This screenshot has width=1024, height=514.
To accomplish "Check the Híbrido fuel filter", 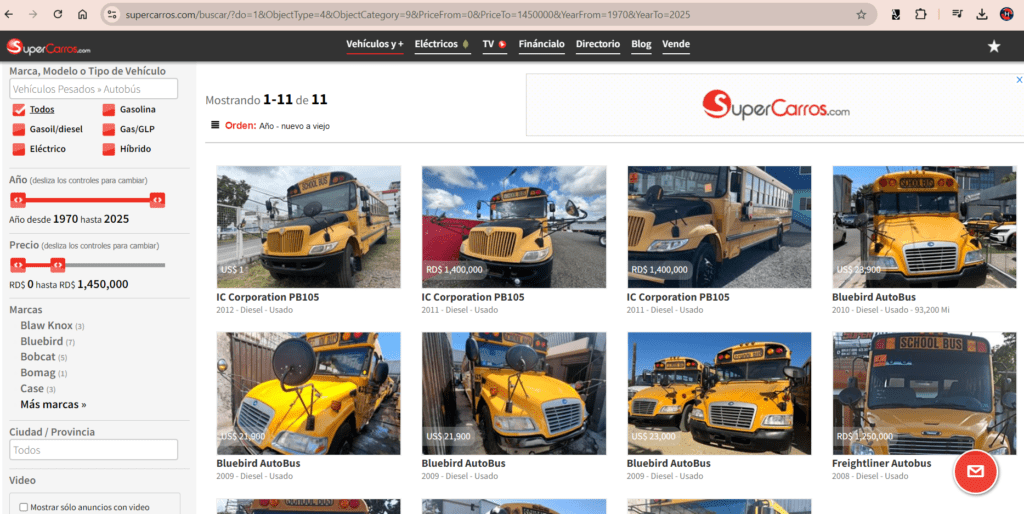I will [108, 149].
